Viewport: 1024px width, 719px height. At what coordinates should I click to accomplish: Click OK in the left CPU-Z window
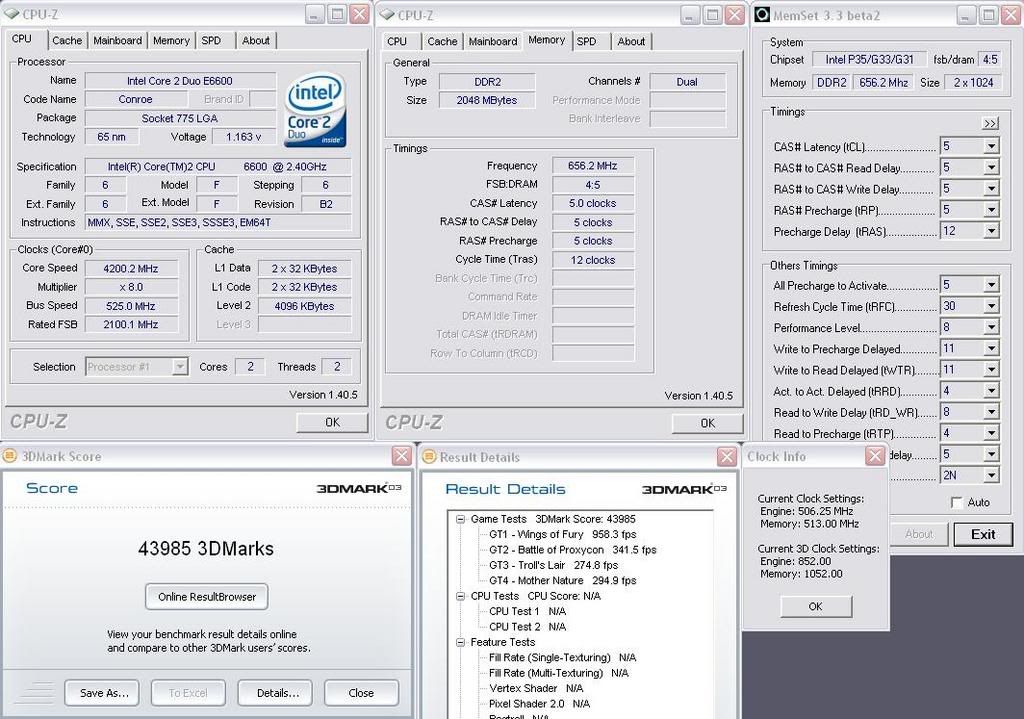click(332, 422)
